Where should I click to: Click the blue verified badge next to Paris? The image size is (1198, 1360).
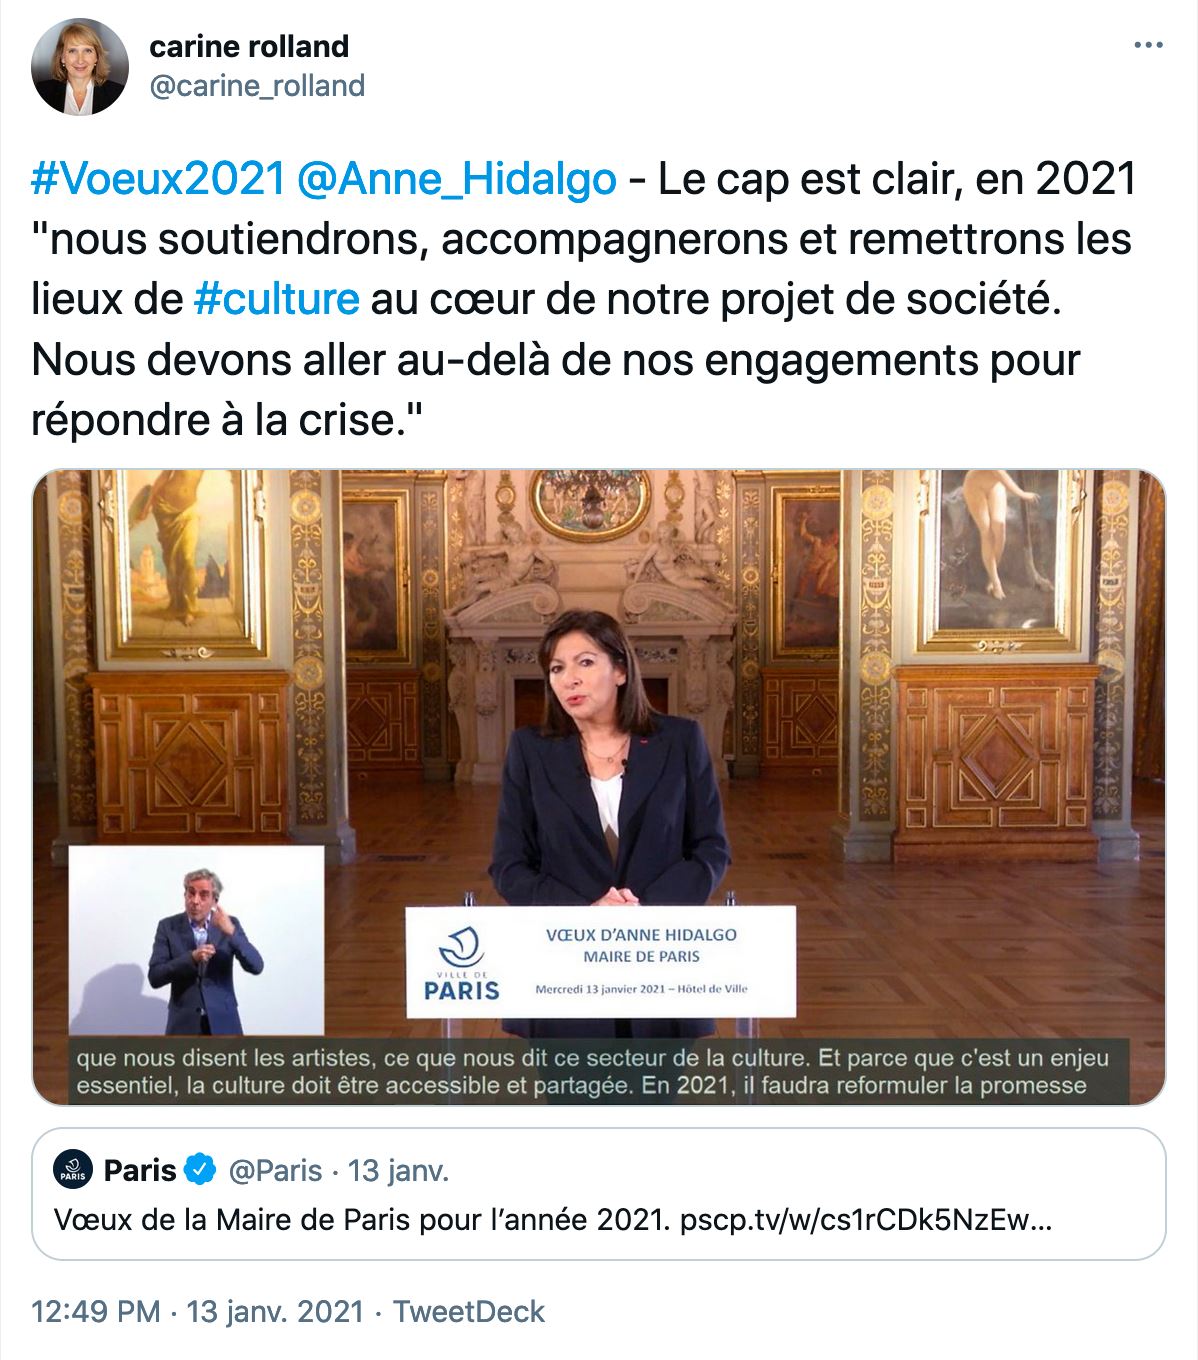201,1170
